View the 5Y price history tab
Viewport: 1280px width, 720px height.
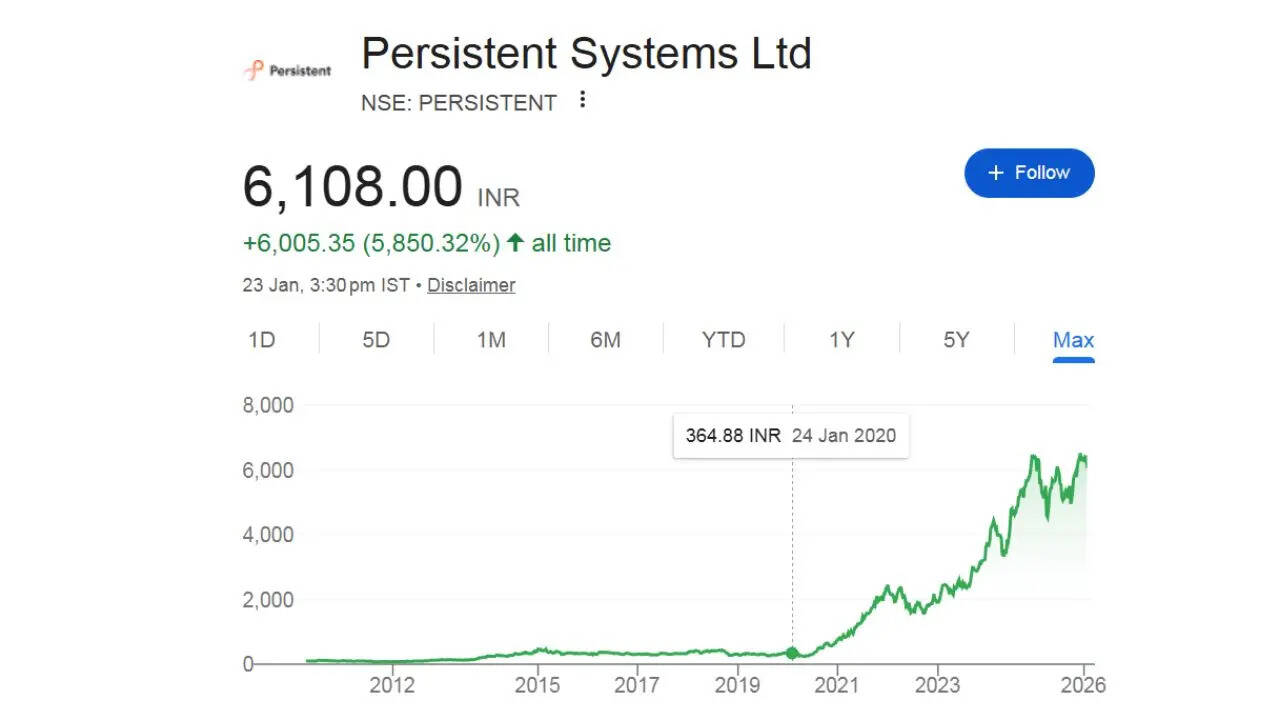click(x=956, y=340)
